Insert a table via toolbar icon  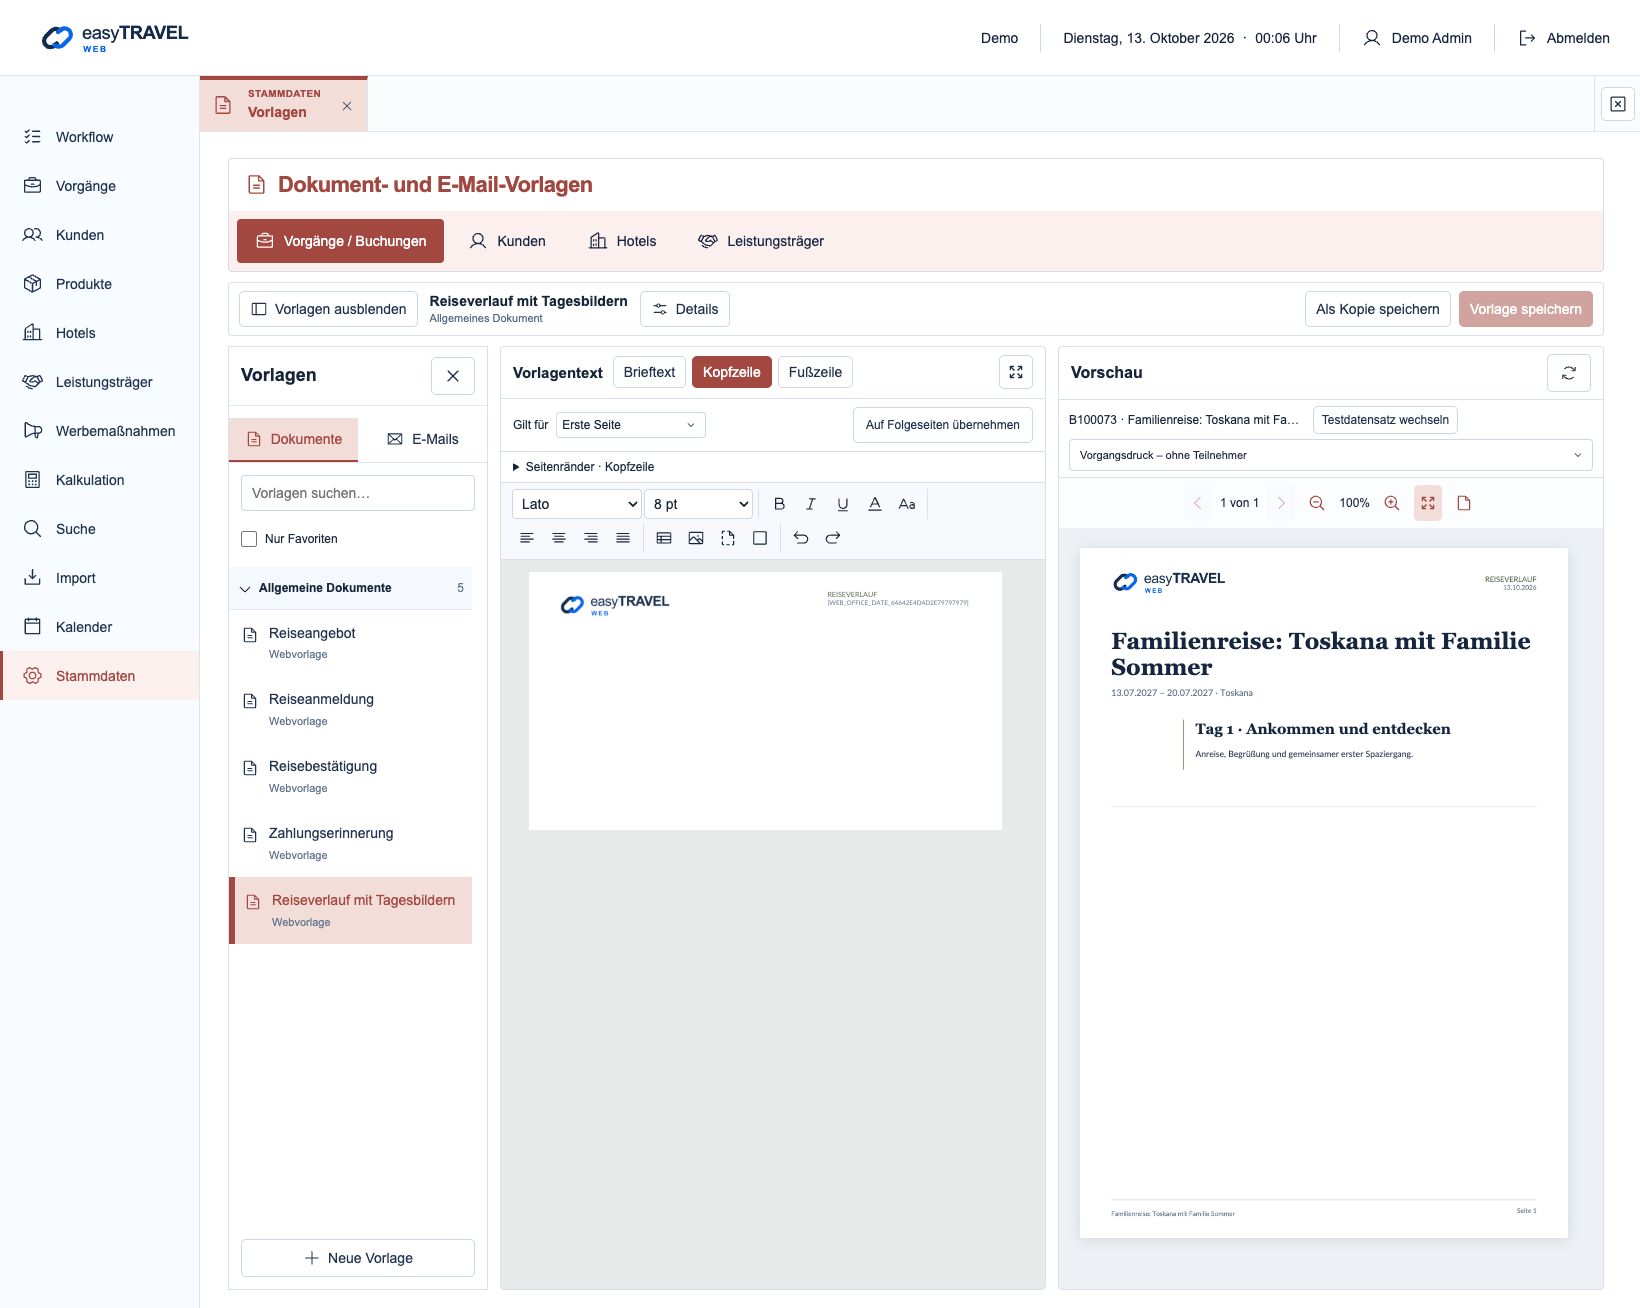[664, 538]
